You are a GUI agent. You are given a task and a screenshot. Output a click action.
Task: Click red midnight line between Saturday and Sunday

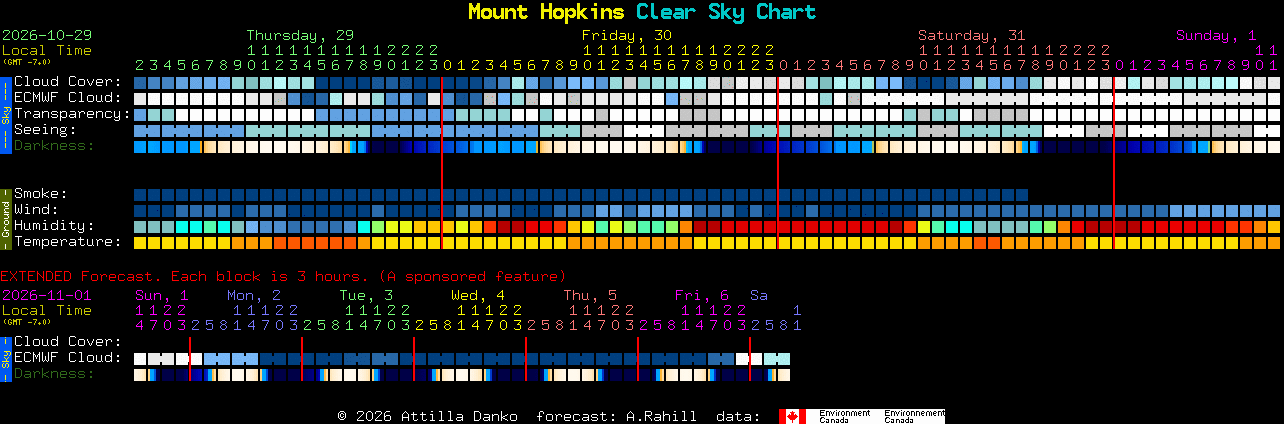pyautogui.click(x=1114, y=162)
